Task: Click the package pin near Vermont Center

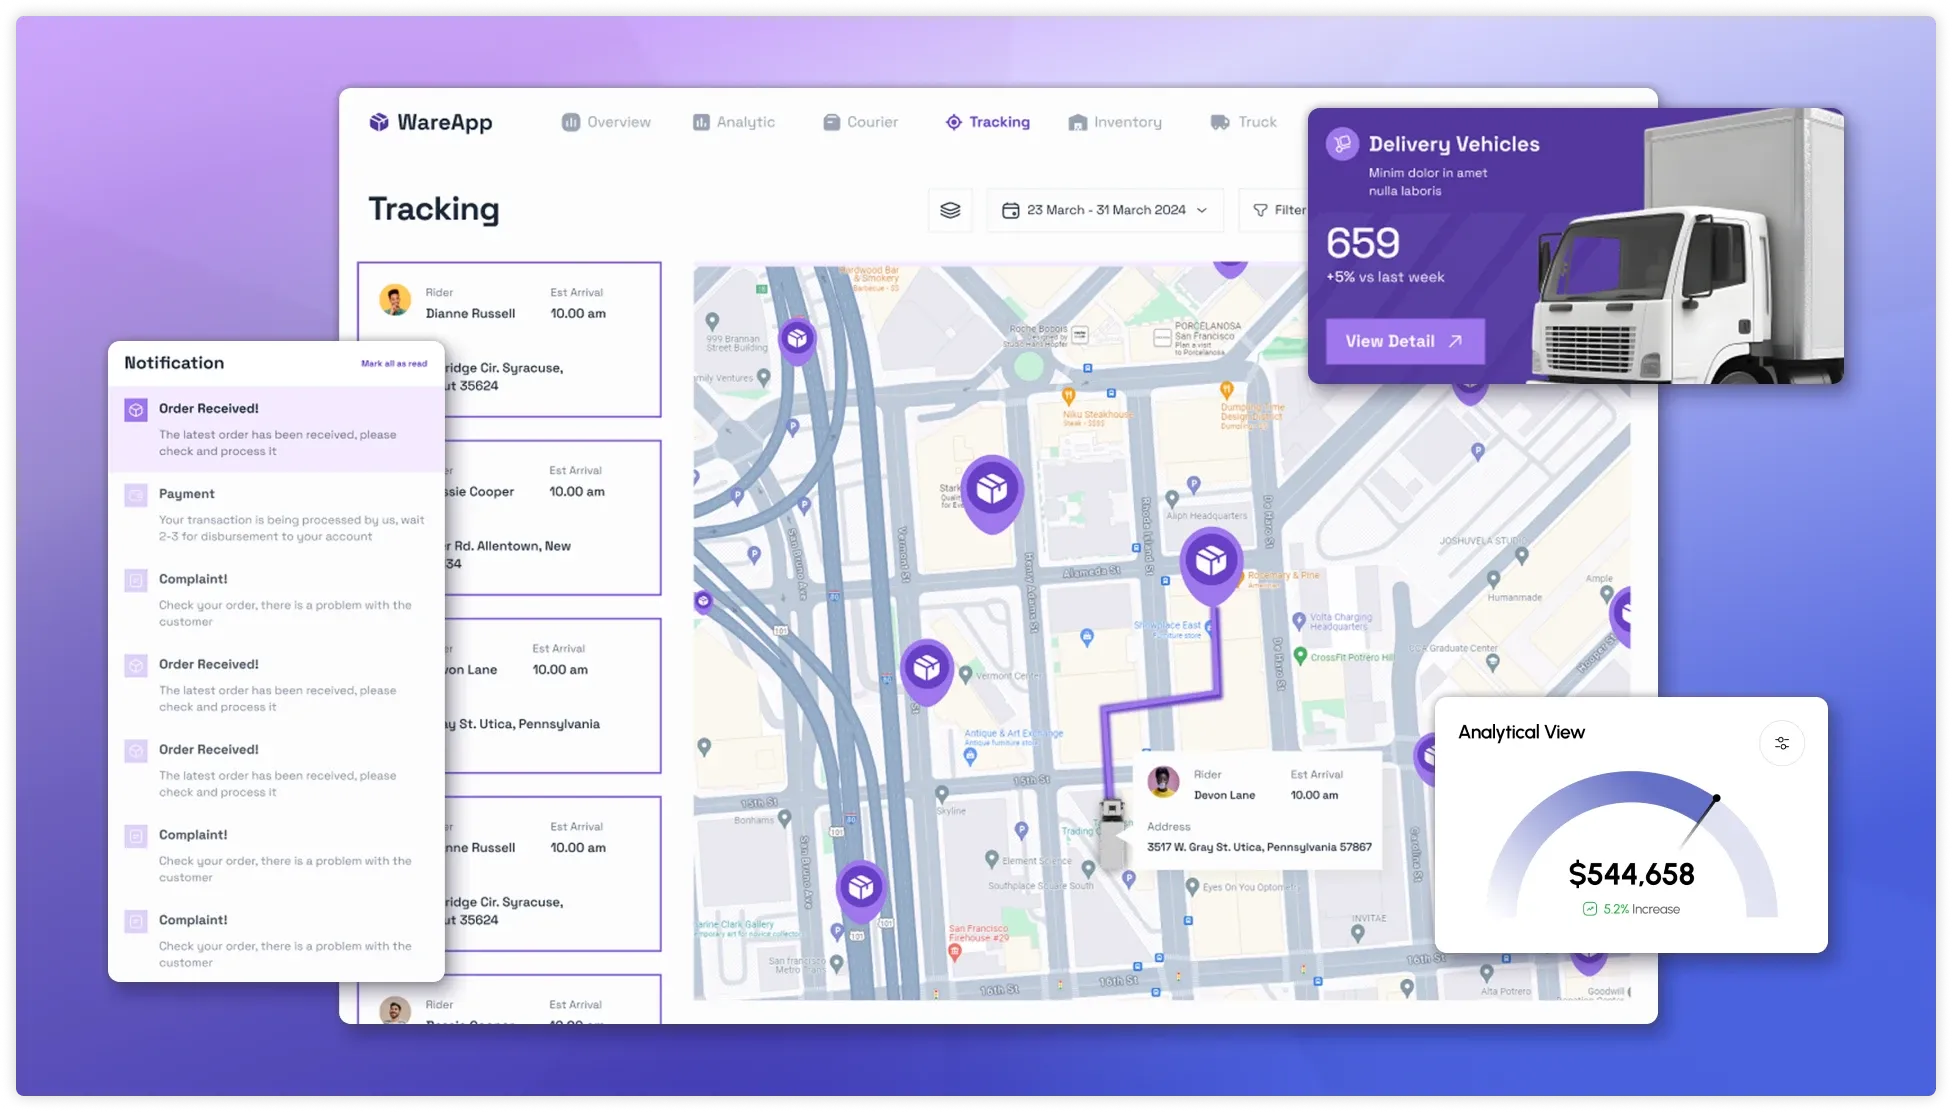Action: tap(926, 668)
